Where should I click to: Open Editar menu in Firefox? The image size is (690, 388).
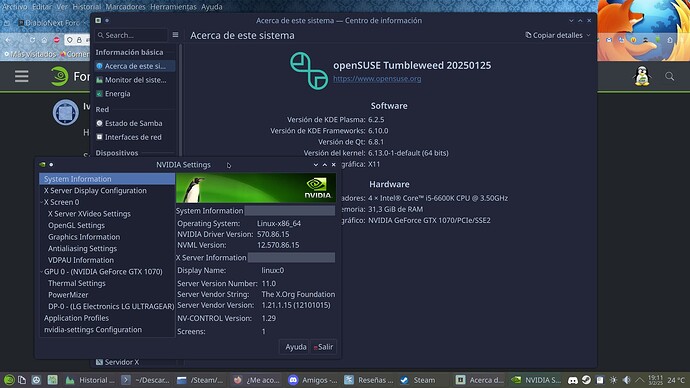click(42, 7)
